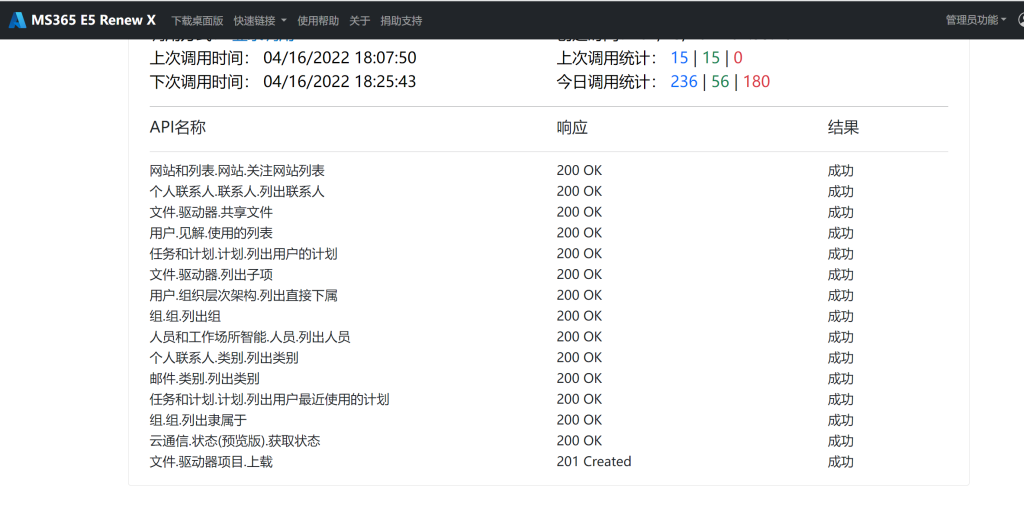Click 成功 result for 邮件.类别.列出类别
The height and width of the screenshot is (509, 1024).
(840, 379)
